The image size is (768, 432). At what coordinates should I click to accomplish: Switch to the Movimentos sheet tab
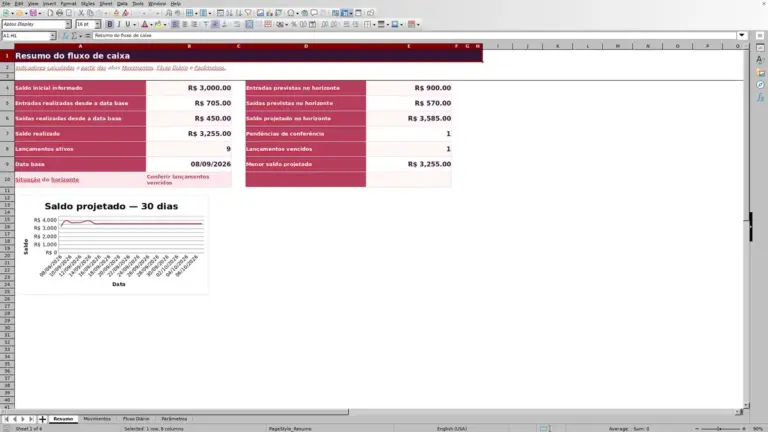tap(97, 419)
